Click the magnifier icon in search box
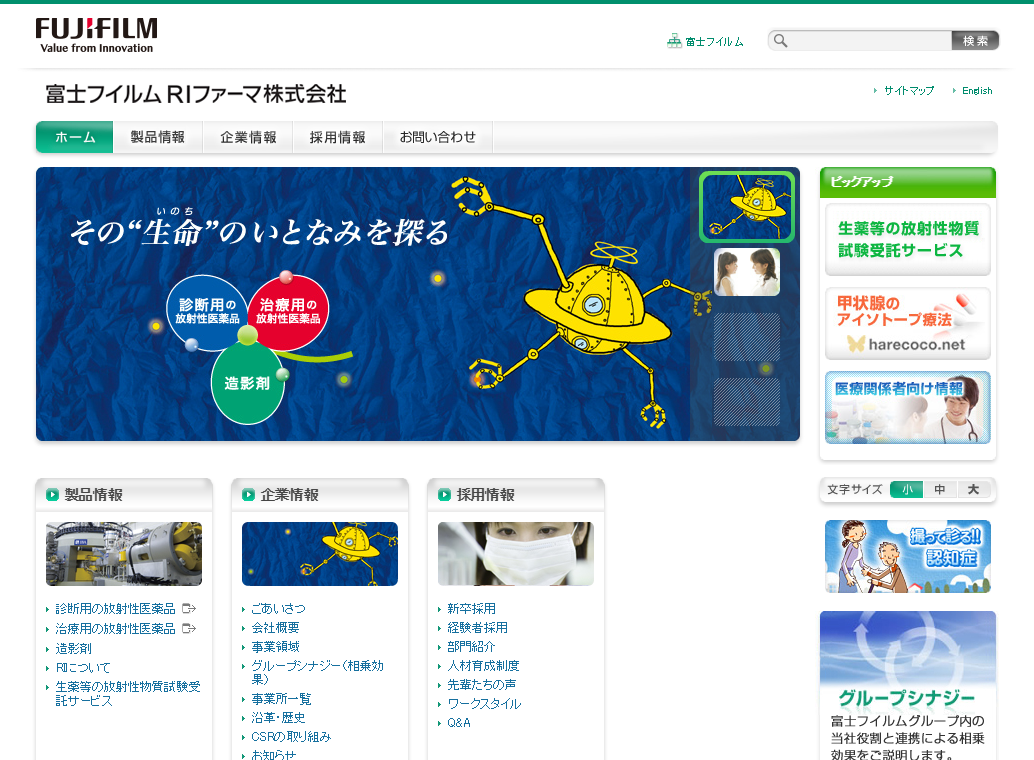Viewport: 1034px width, 760px height. click(781, 41)
